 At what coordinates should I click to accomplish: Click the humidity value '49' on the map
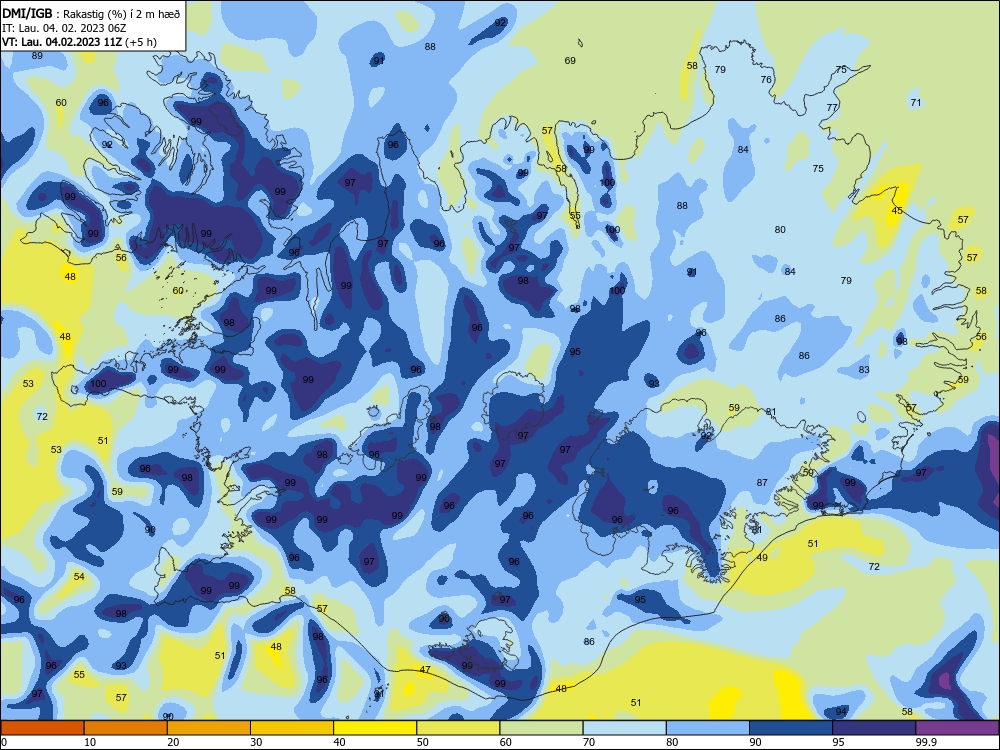coord(762,557)
